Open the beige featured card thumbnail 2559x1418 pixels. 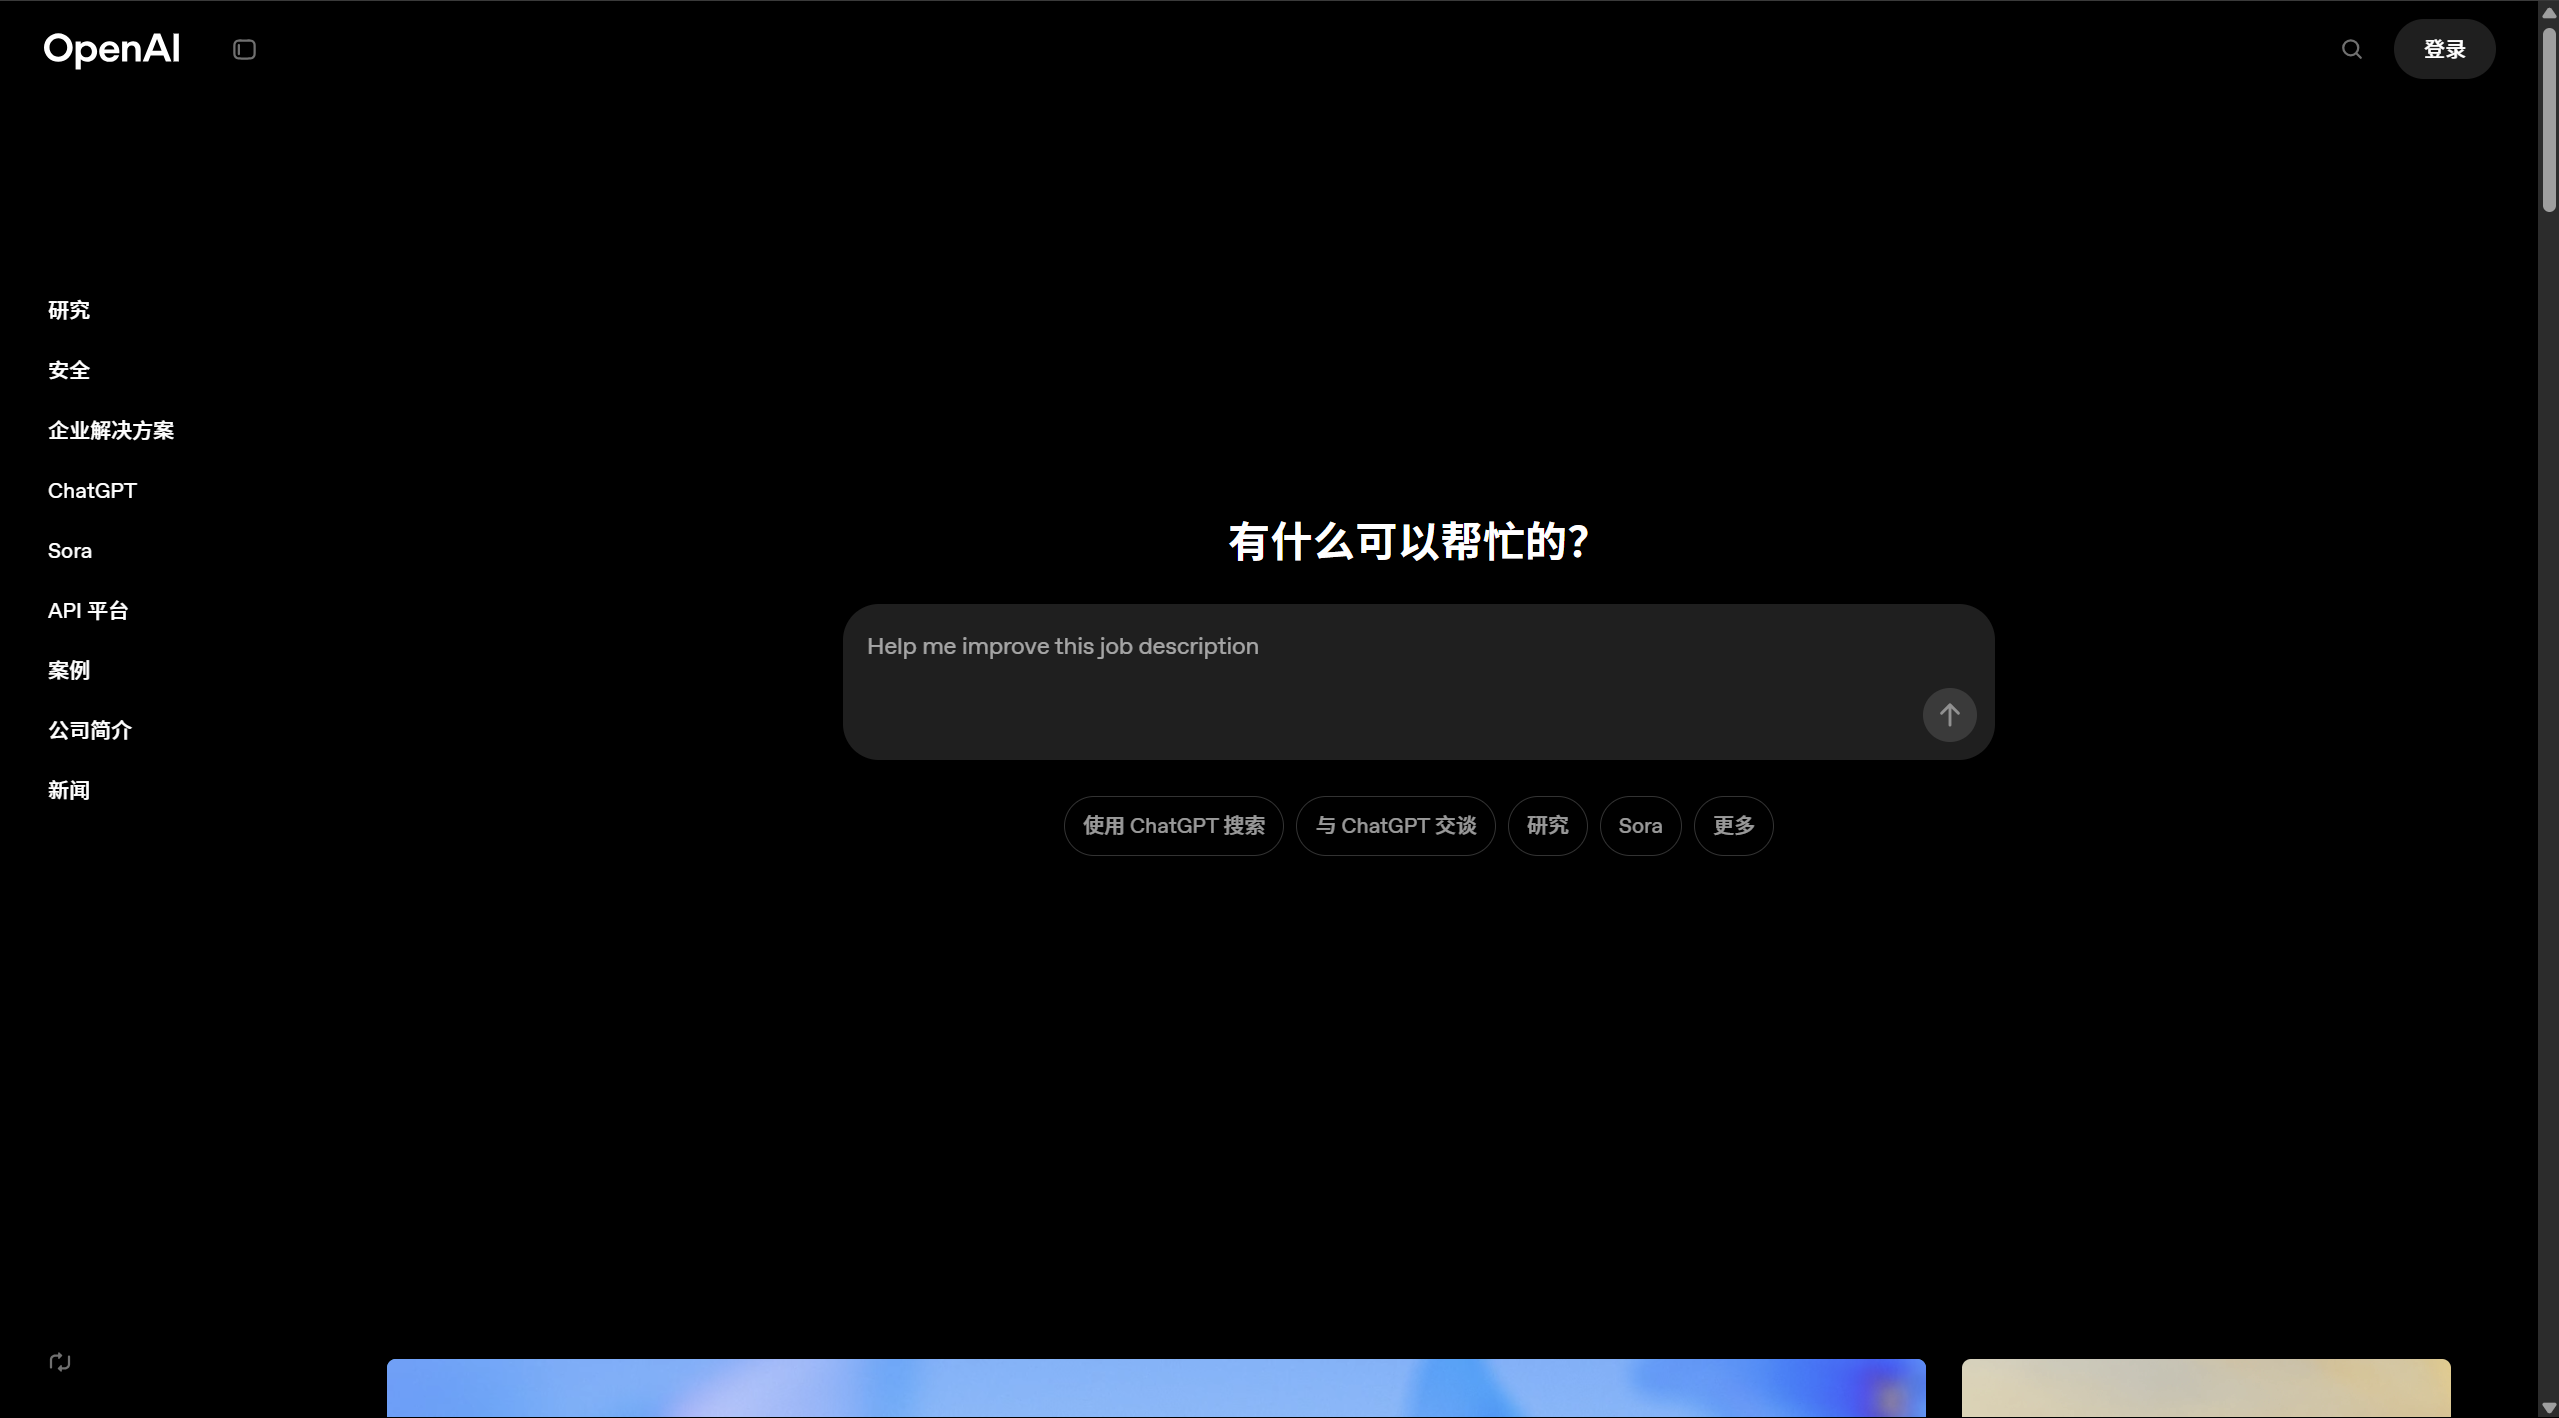pos(2206,1388)
